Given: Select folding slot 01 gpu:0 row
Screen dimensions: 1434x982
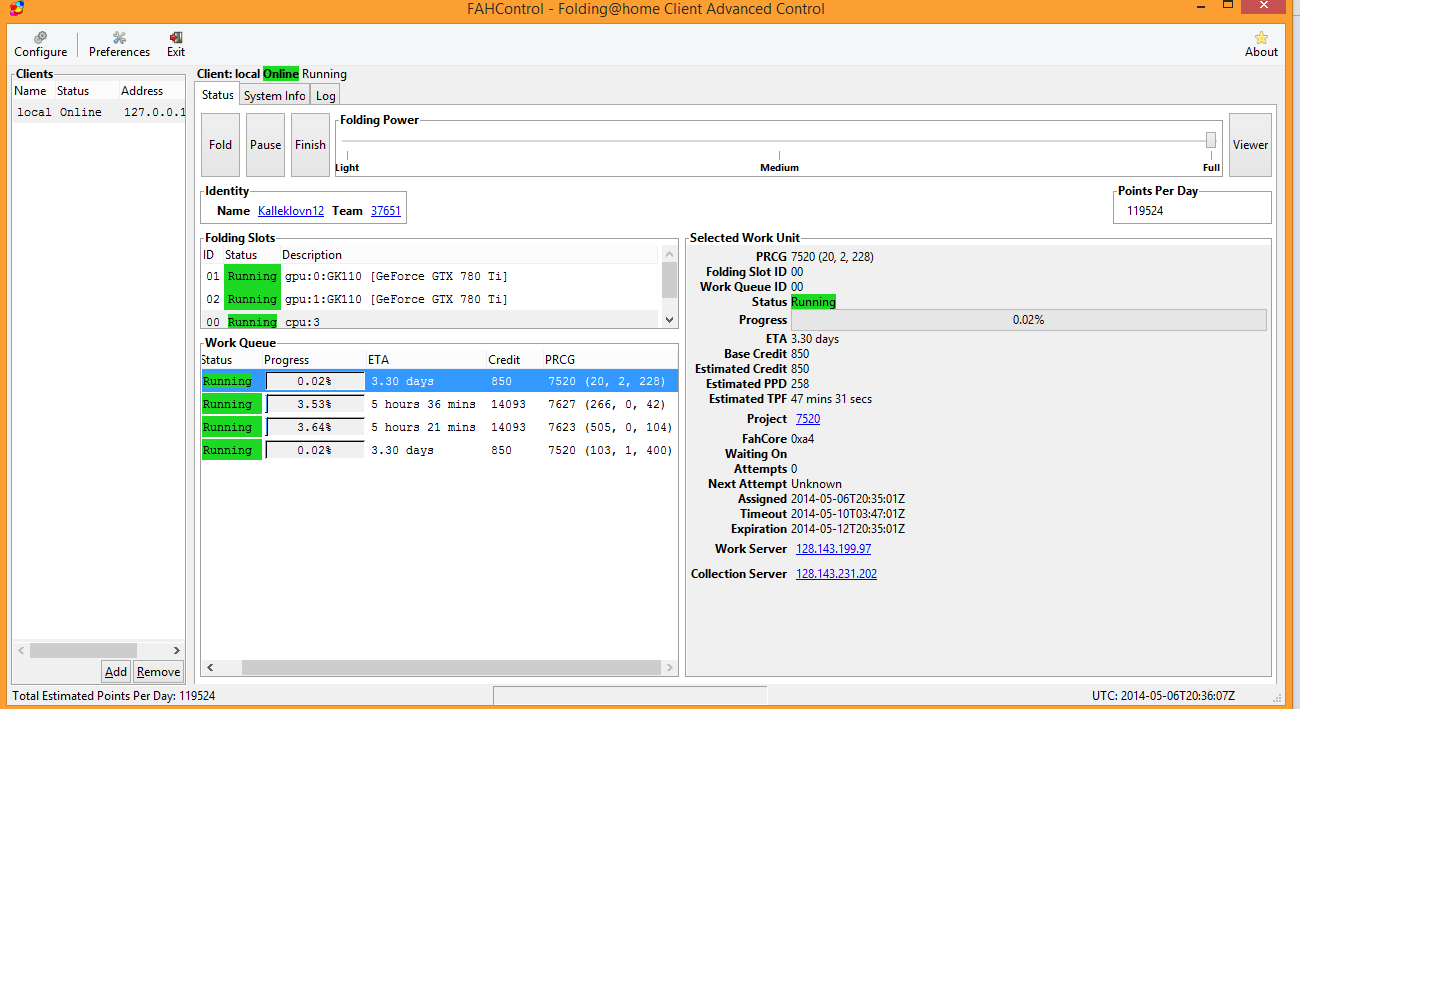Looking at the screenshot, I should (431, 276).
